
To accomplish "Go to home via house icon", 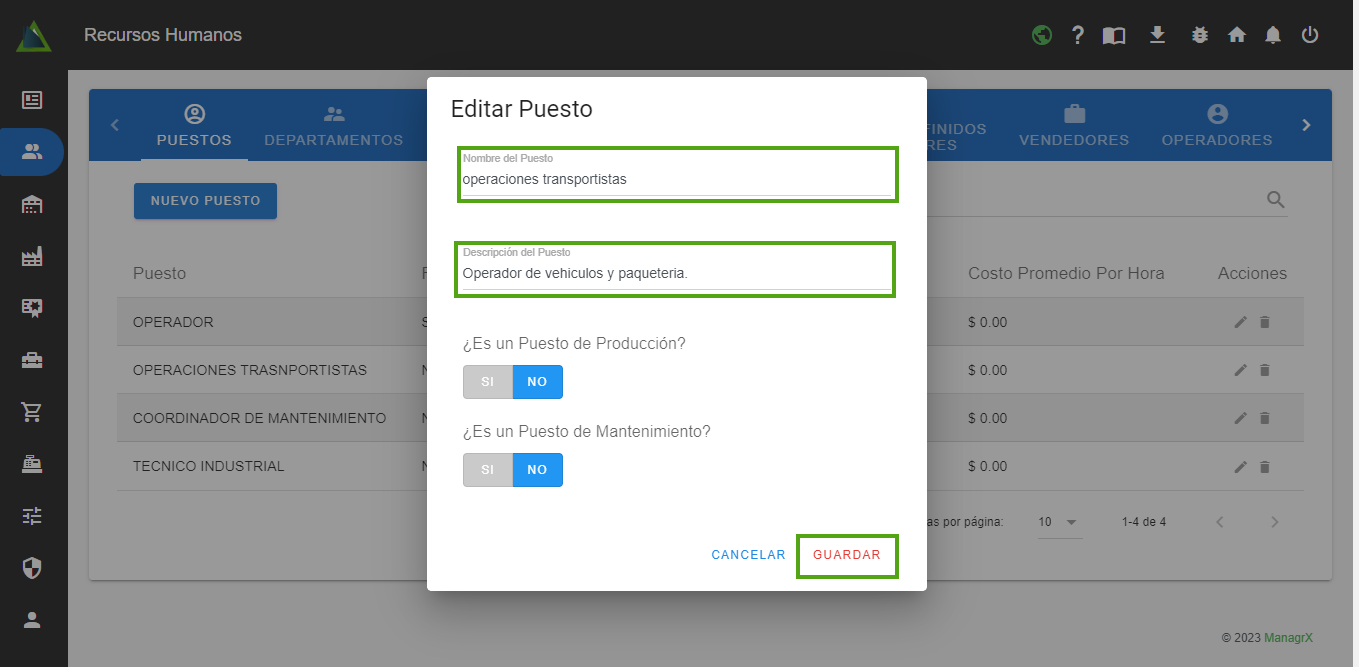I will point(1237,35).
